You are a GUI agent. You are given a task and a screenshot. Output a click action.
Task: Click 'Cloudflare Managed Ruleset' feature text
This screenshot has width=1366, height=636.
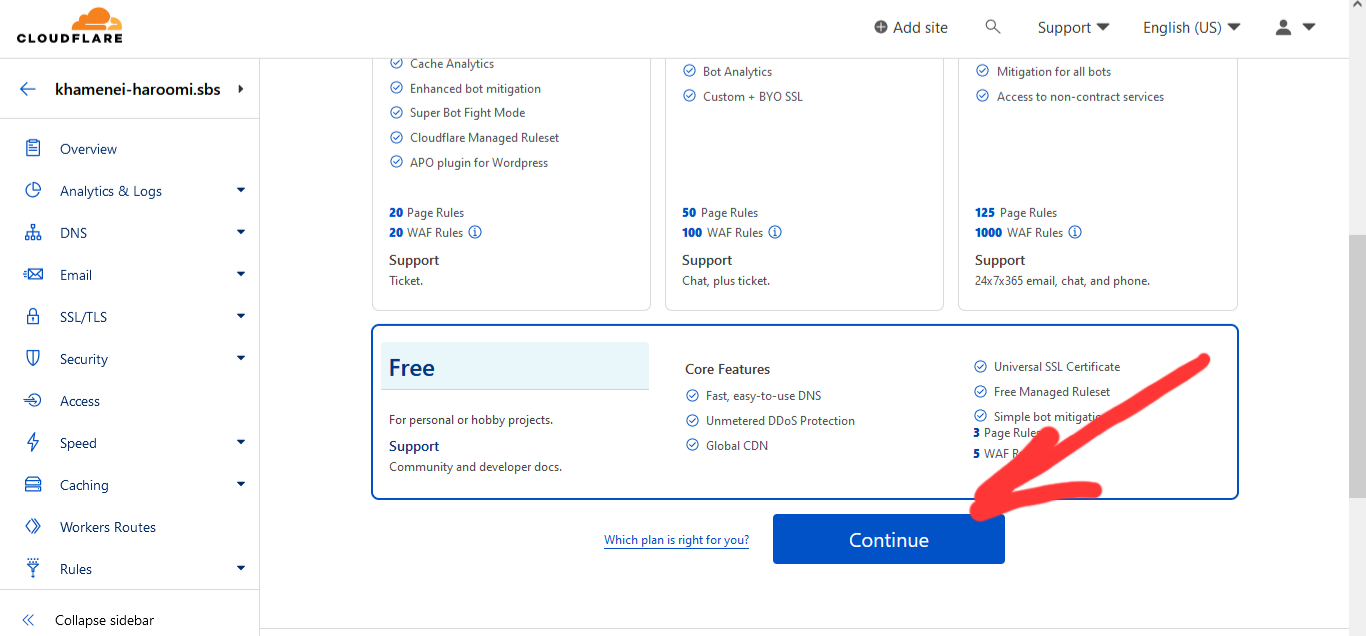[484, 138]
